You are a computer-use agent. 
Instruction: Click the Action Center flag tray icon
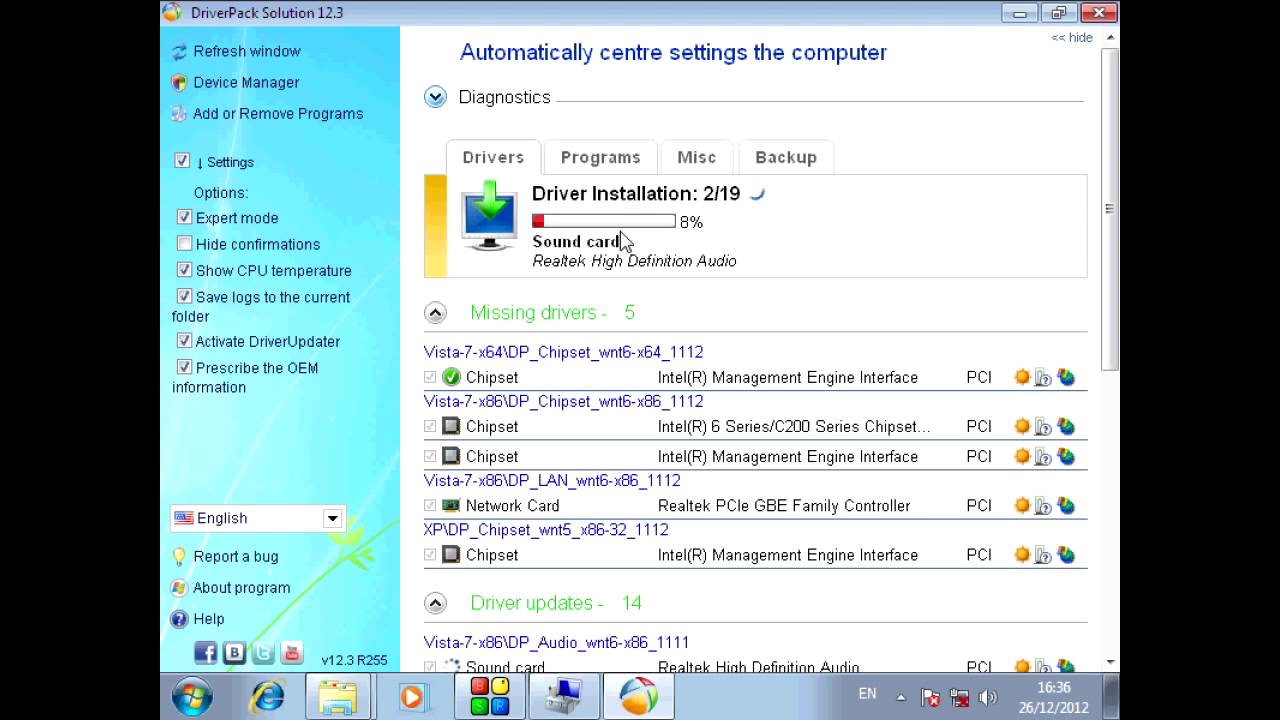pos(930,698)
